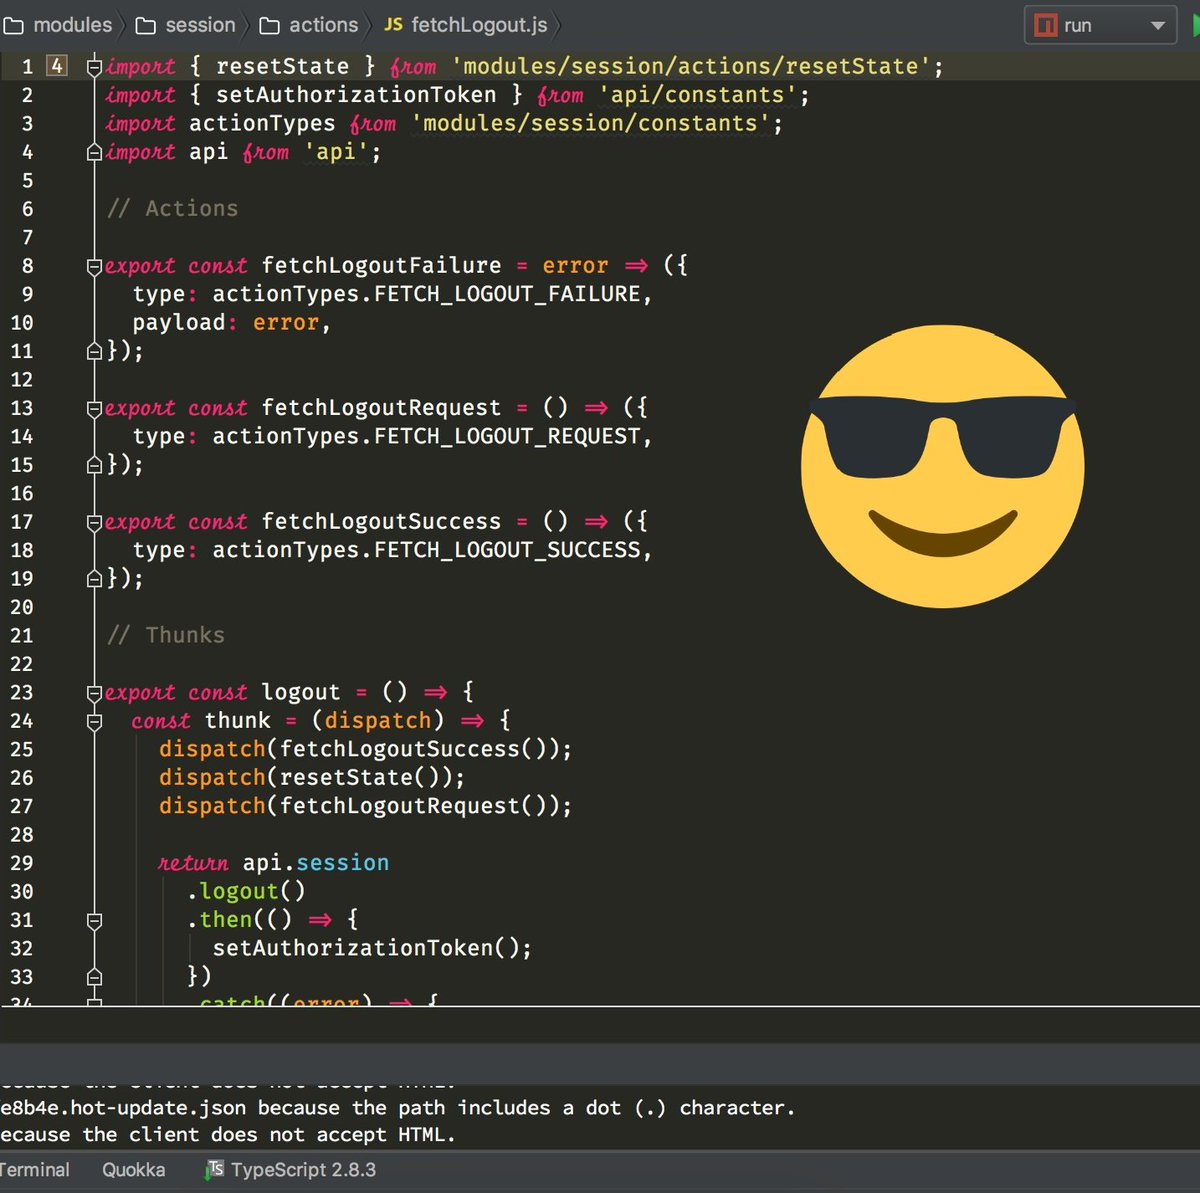Click the modules folder icon in breadcrumbs
Viewport: 1200px width, 1193px height.
pyautogui.click(x=14, y=26)
